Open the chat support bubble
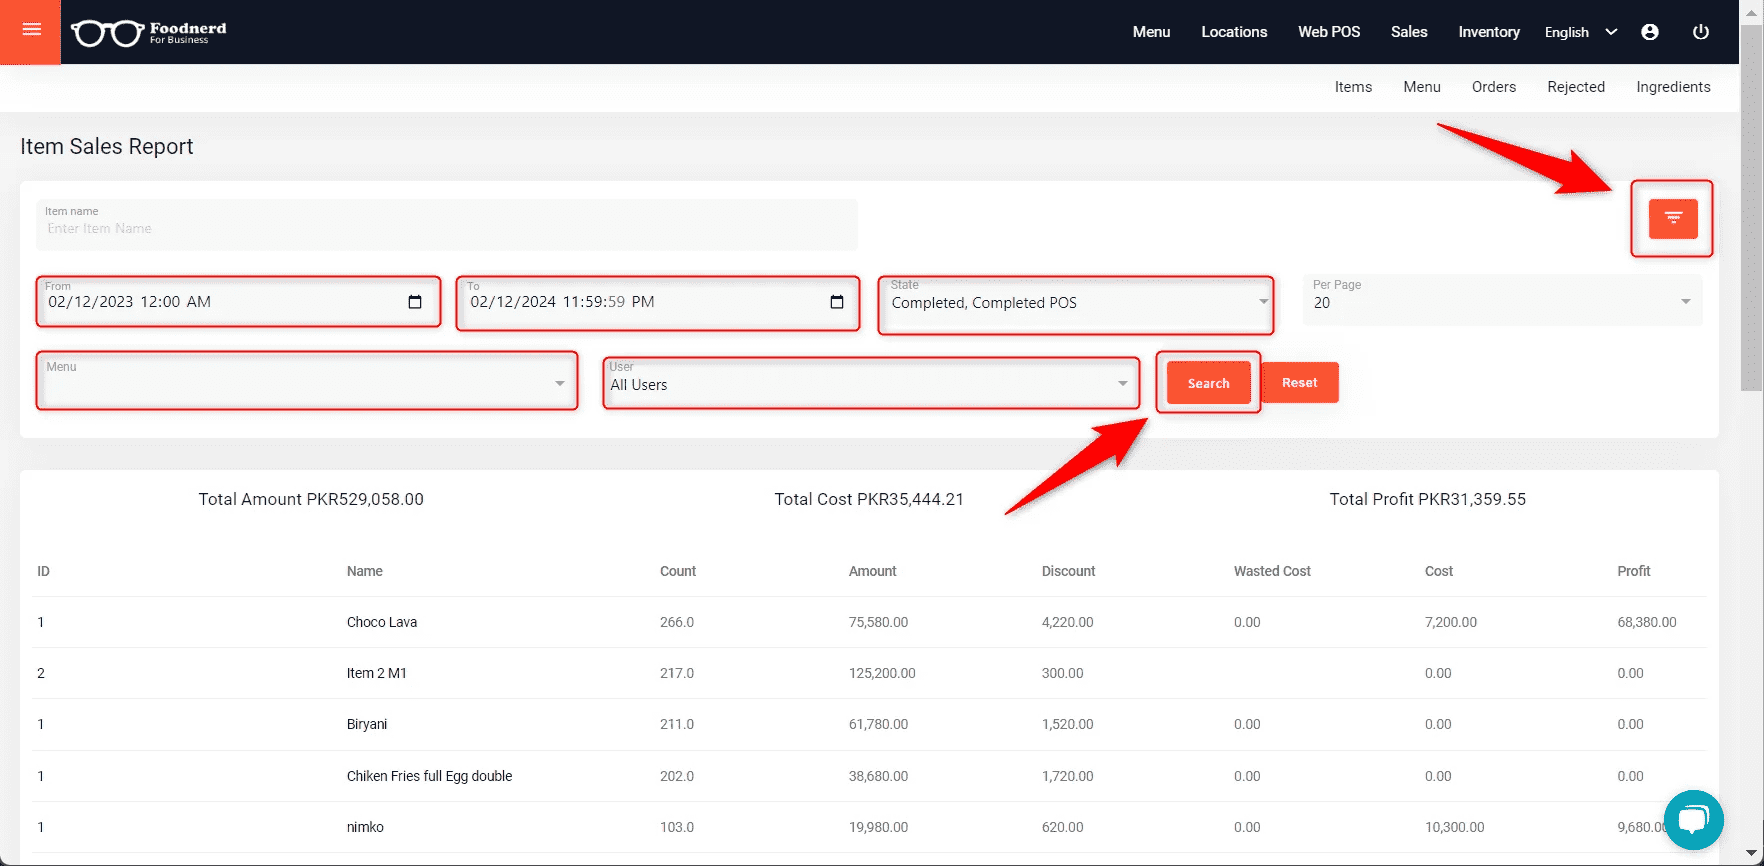 [x=1693, y=820]
